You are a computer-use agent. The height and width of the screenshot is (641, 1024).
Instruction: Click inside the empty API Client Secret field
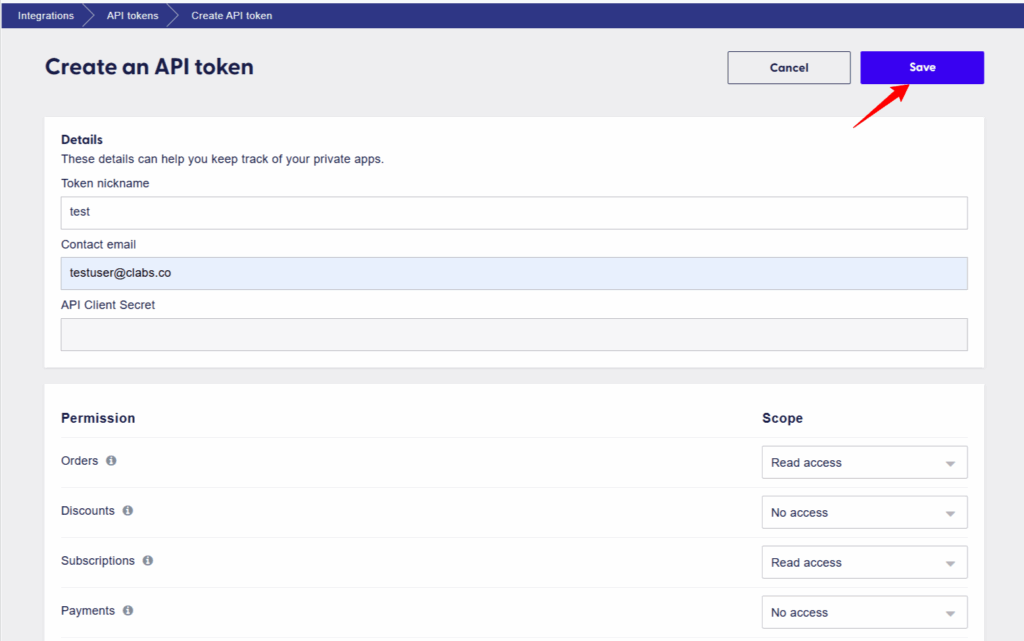[514, 334]
